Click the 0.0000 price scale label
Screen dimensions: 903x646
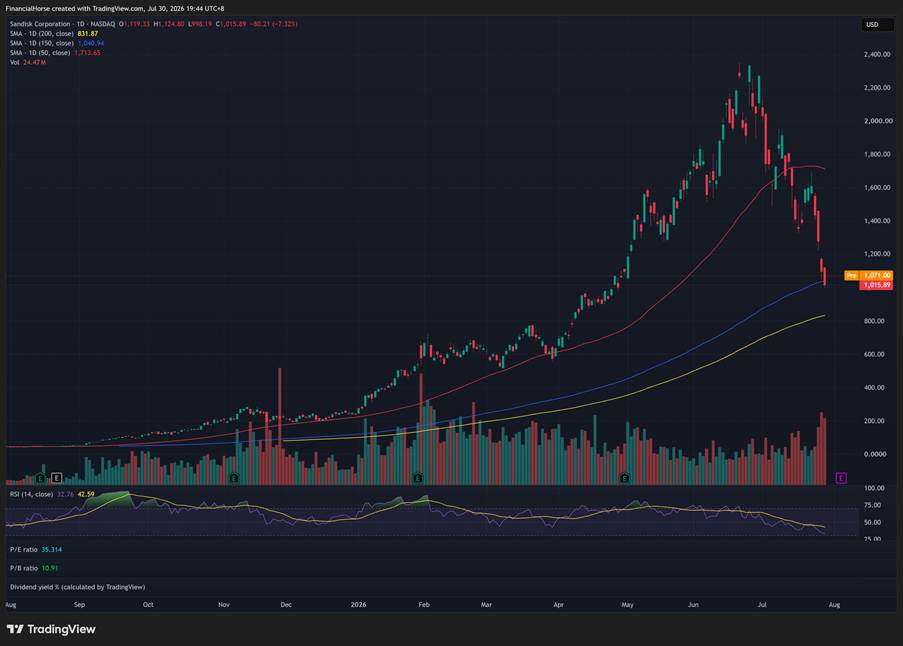875,454
